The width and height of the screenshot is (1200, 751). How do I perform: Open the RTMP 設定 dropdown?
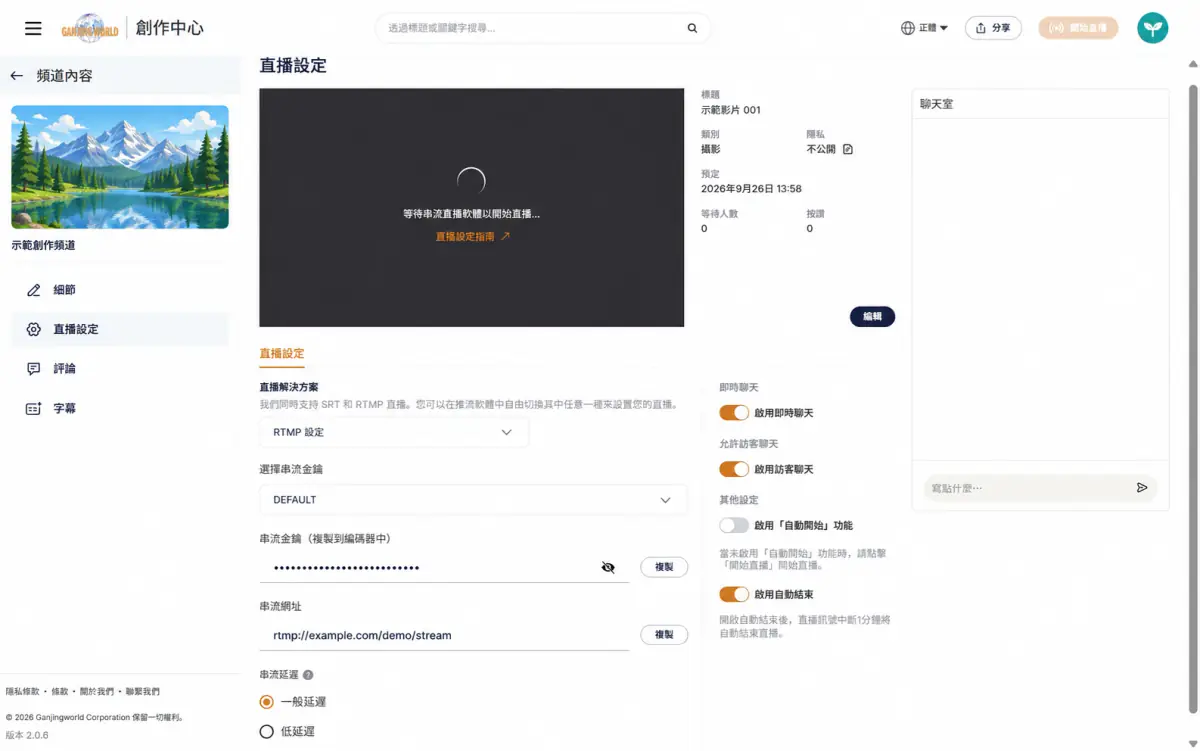tap(394, 432)
